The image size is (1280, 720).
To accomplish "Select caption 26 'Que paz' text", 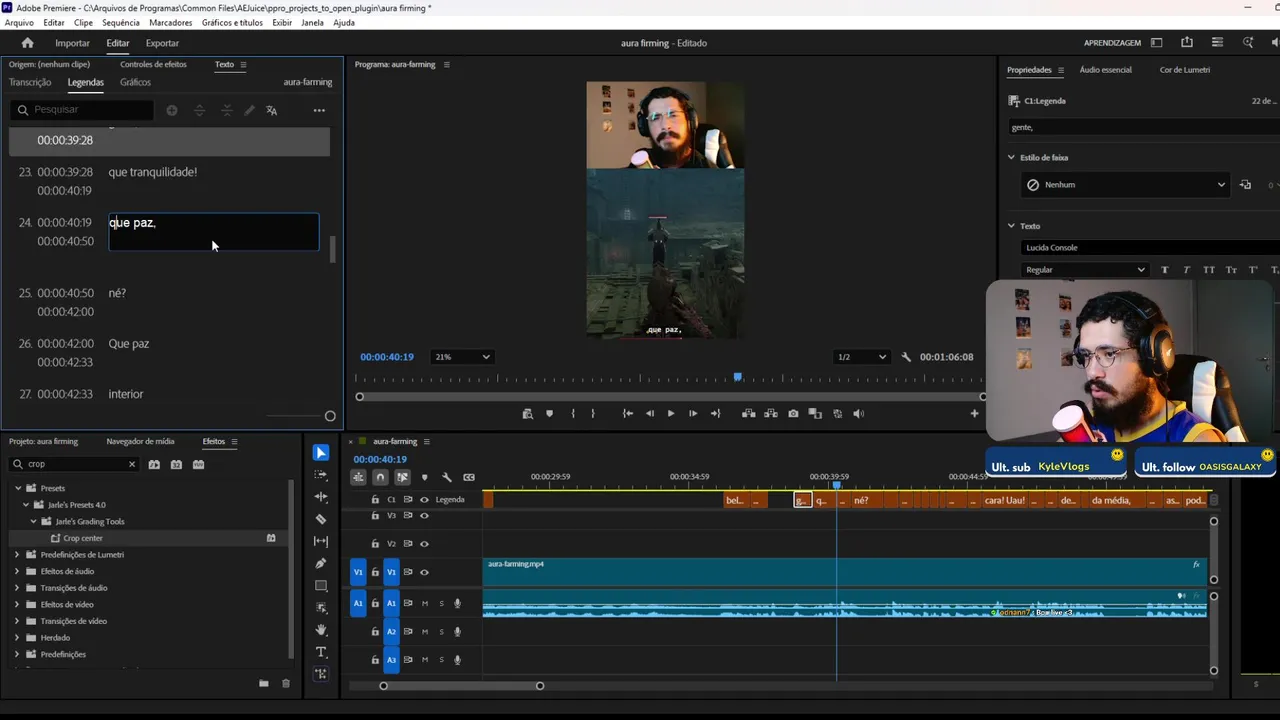I will pos(129,344).
